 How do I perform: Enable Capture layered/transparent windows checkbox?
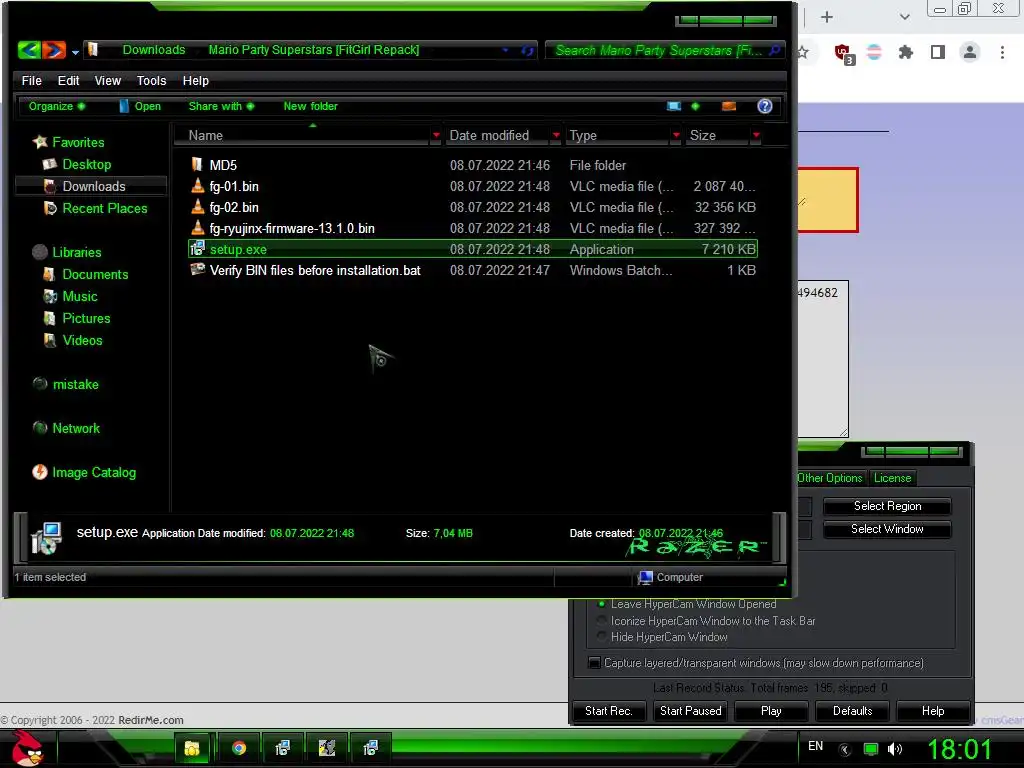coord(594,663)
